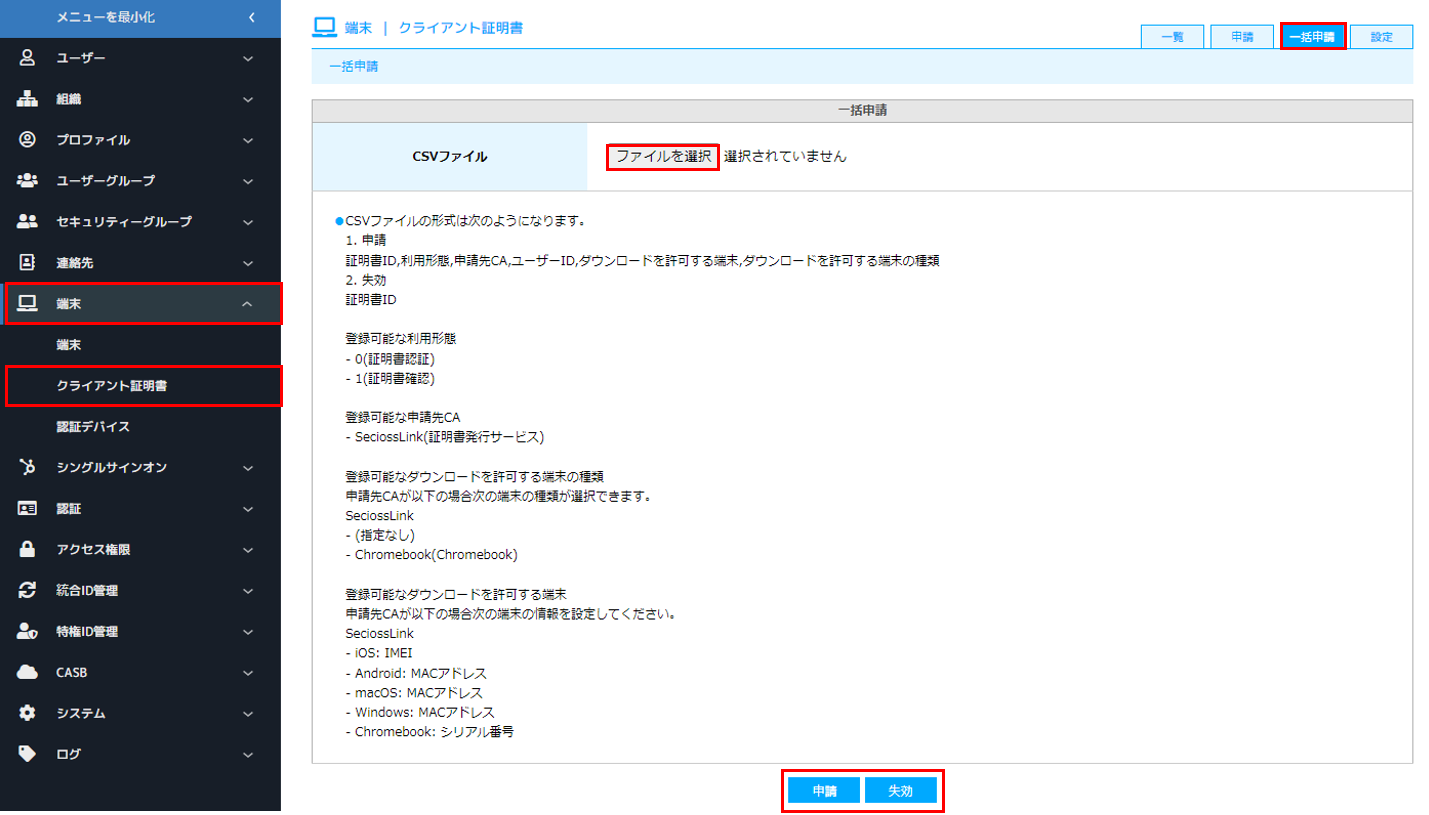Screen dimensions: 1429x815
Task: Click the blue 失効 revoke button
Action: [x=900, y=791]
